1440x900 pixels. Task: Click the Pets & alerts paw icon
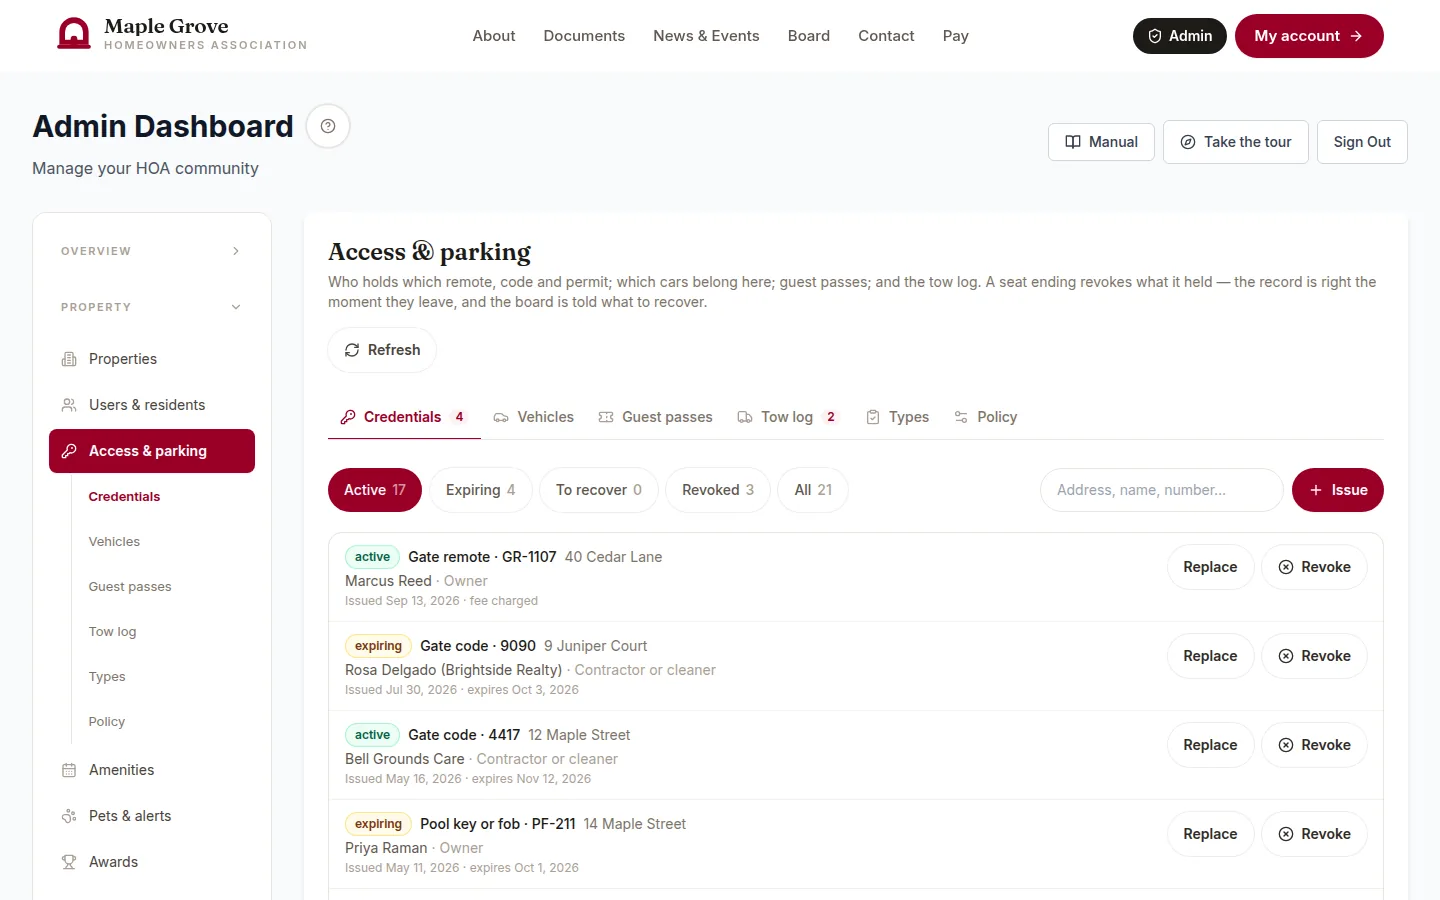pos(69,816)
